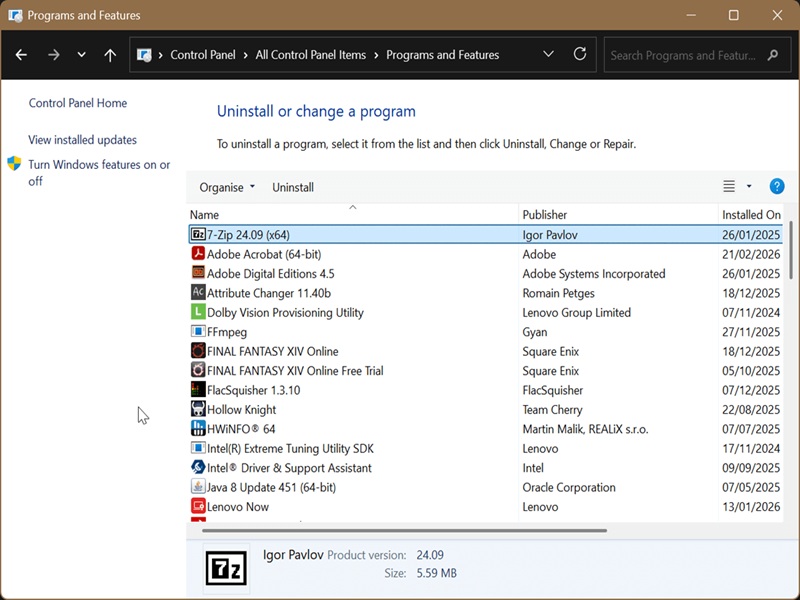Expand chevron after Control Panel breadcrumb
800x600 pixels.
tap(245, 55)
